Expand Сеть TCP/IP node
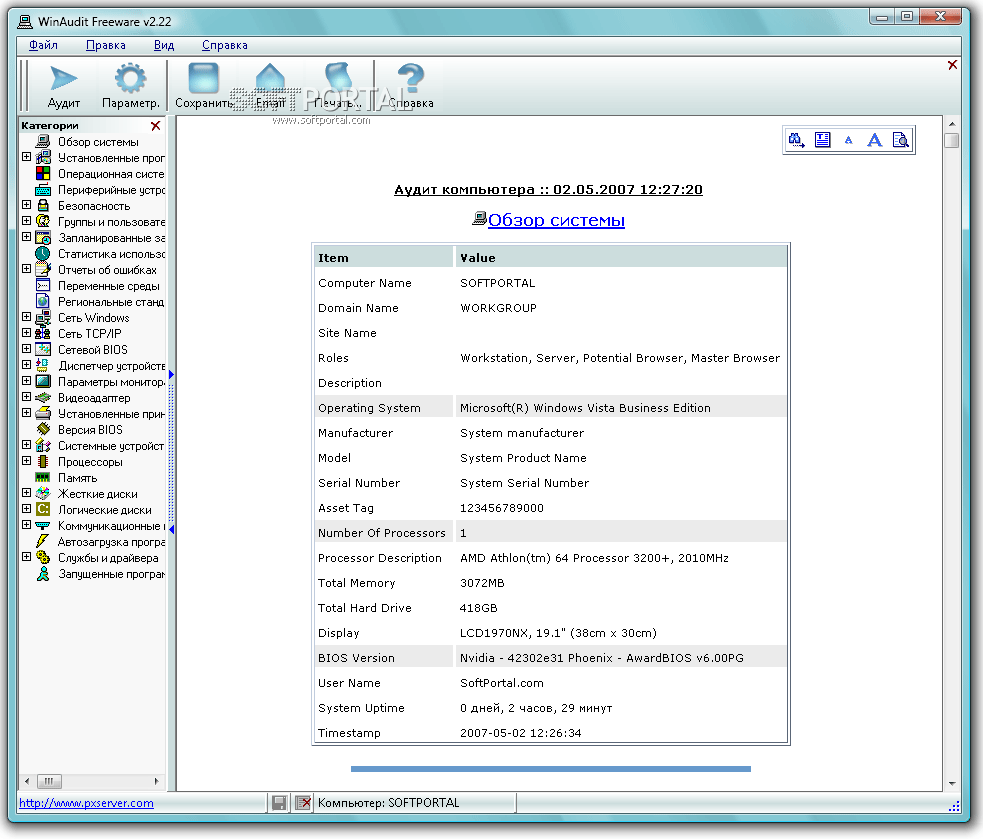 (26, 332)
